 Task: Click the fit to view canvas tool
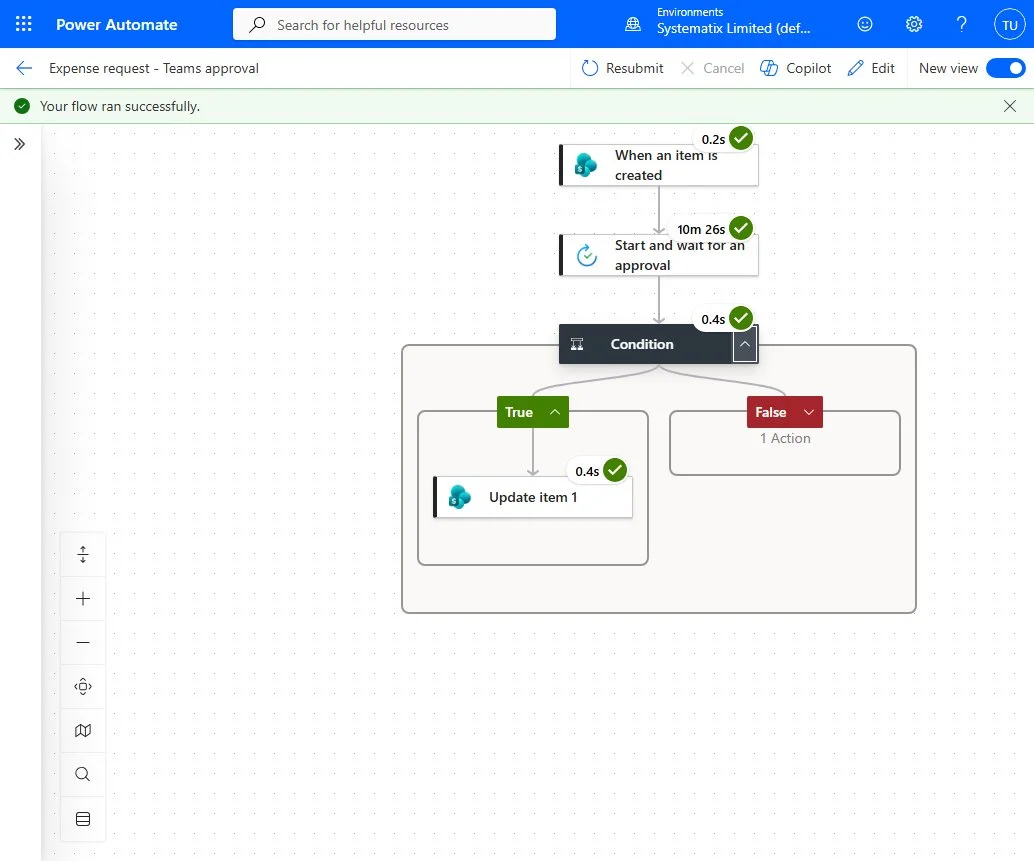tap(83, 686)
